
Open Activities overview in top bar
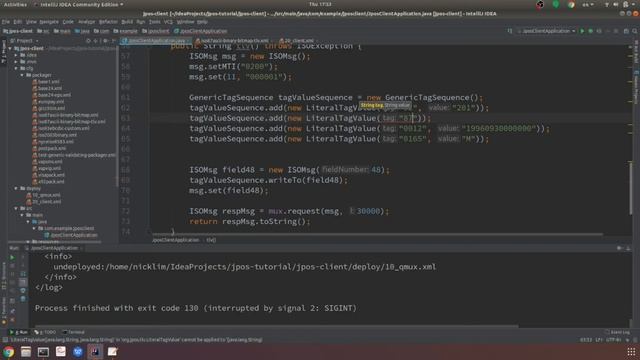(x=15, y=4)
